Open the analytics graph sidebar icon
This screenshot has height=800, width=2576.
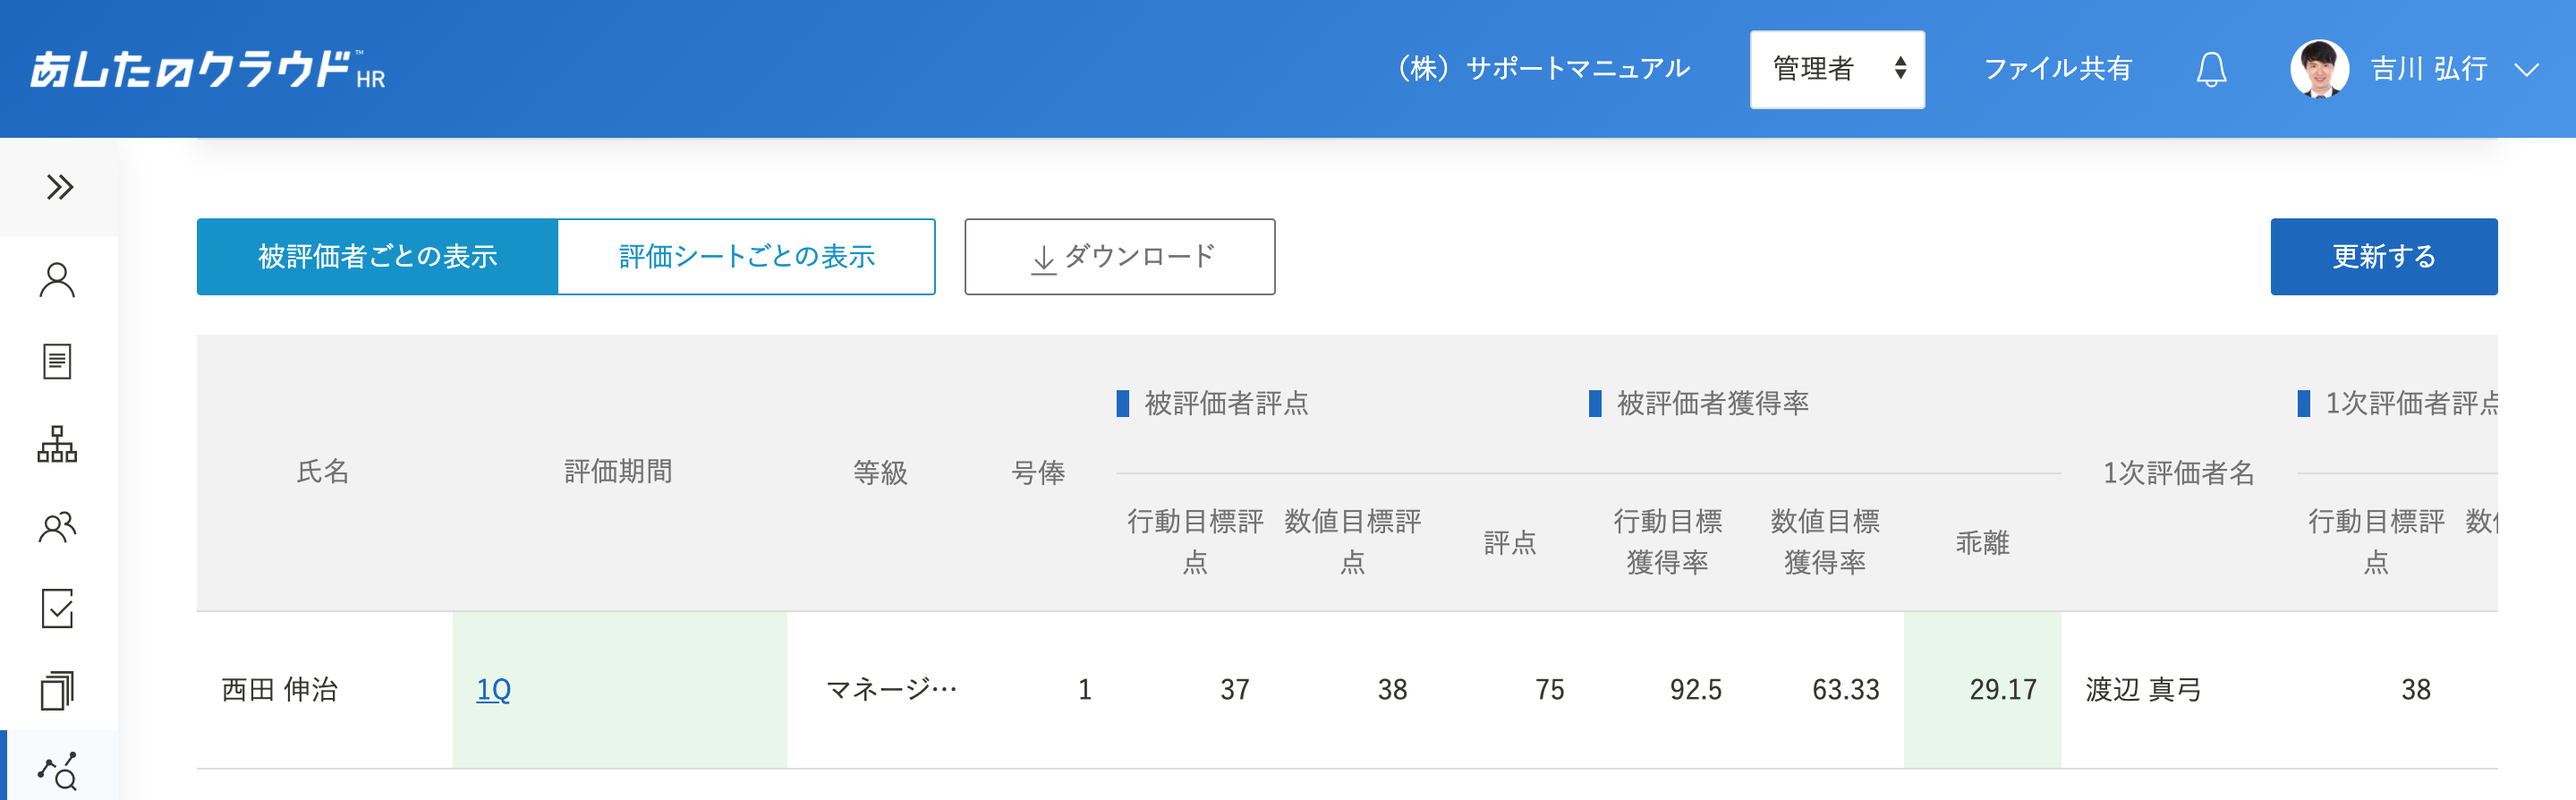[x=57, y=771]
